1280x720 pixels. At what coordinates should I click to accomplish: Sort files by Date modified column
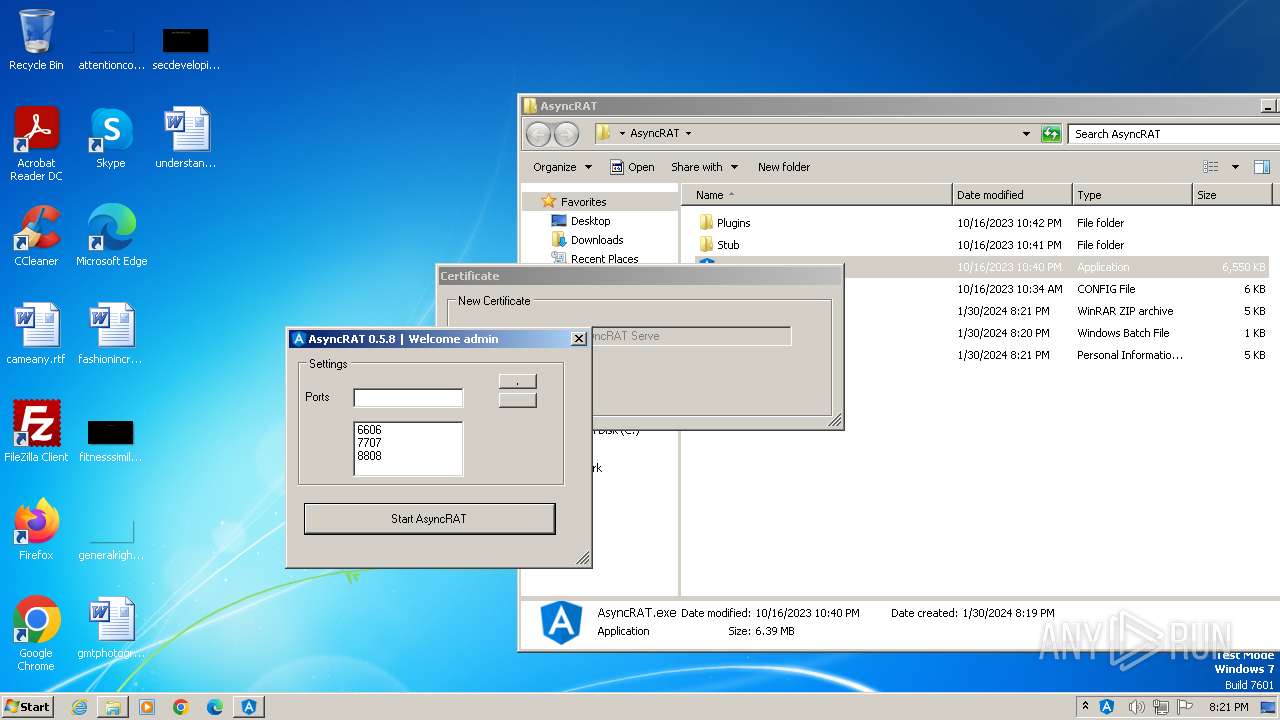click(1012, 195)
